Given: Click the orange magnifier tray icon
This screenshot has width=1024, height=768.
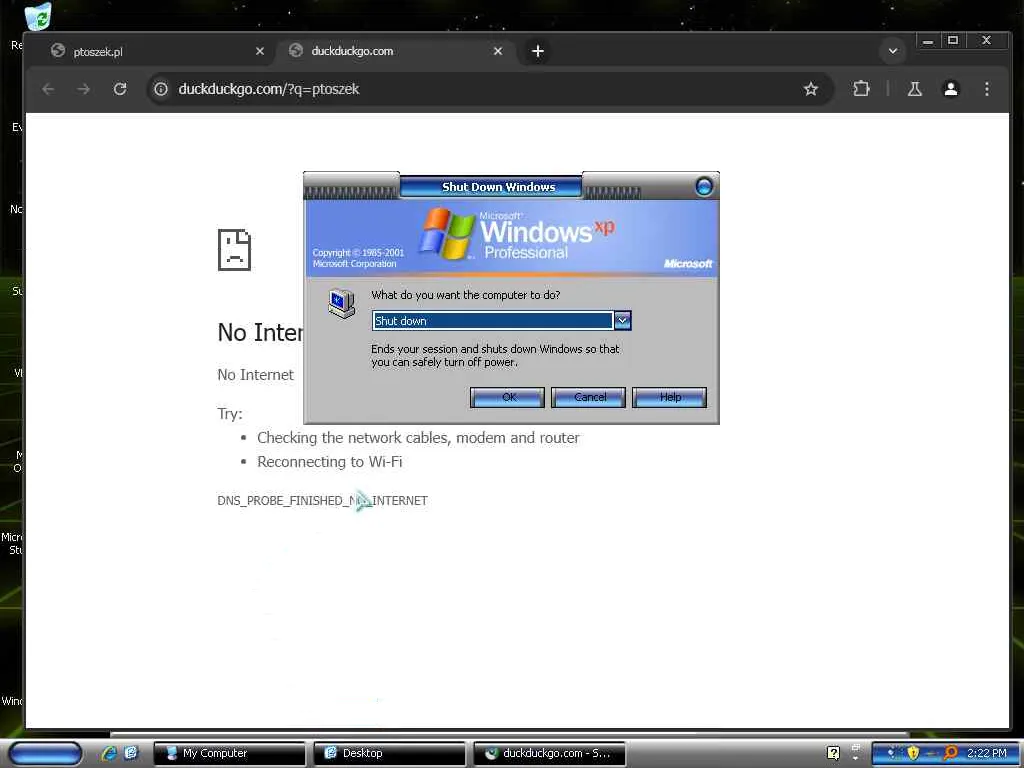Looking at the screenshot, I should pos(951,753).
